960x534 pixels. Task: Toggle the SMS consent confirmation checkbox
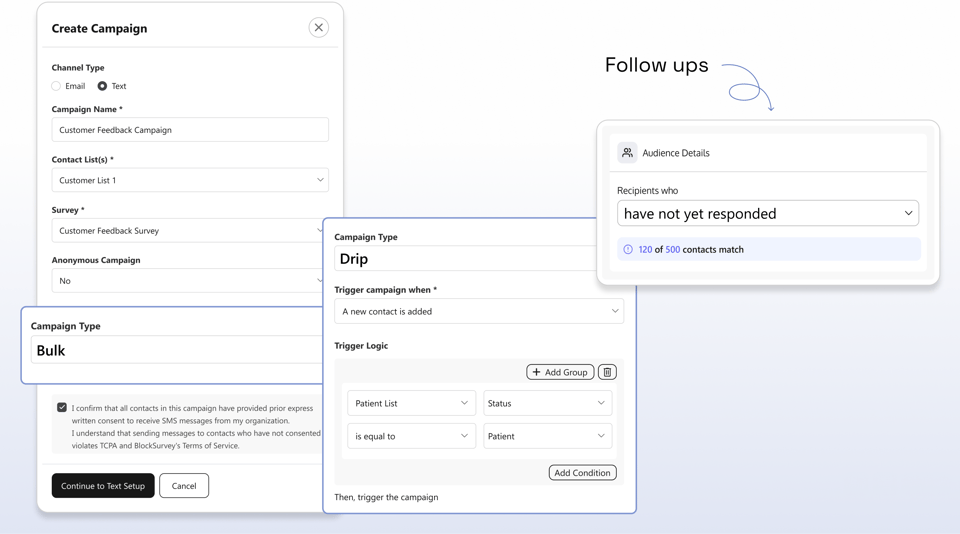click(62, 407)
